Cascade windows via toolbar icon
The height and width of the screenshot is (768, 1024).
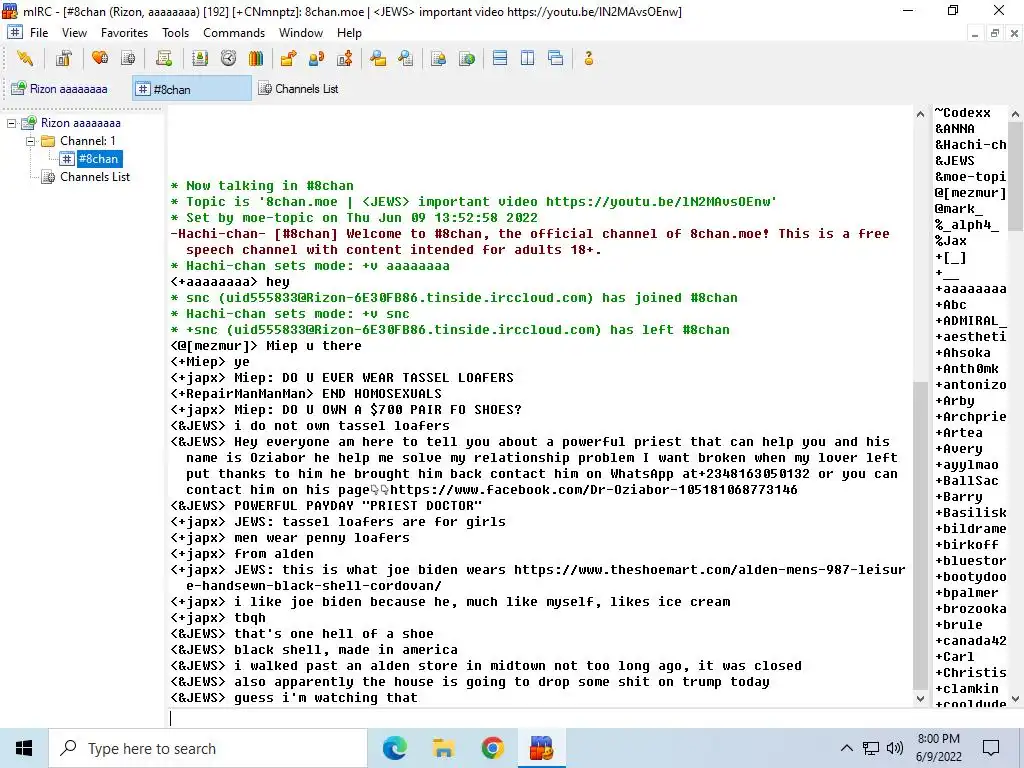click(556, 59)
